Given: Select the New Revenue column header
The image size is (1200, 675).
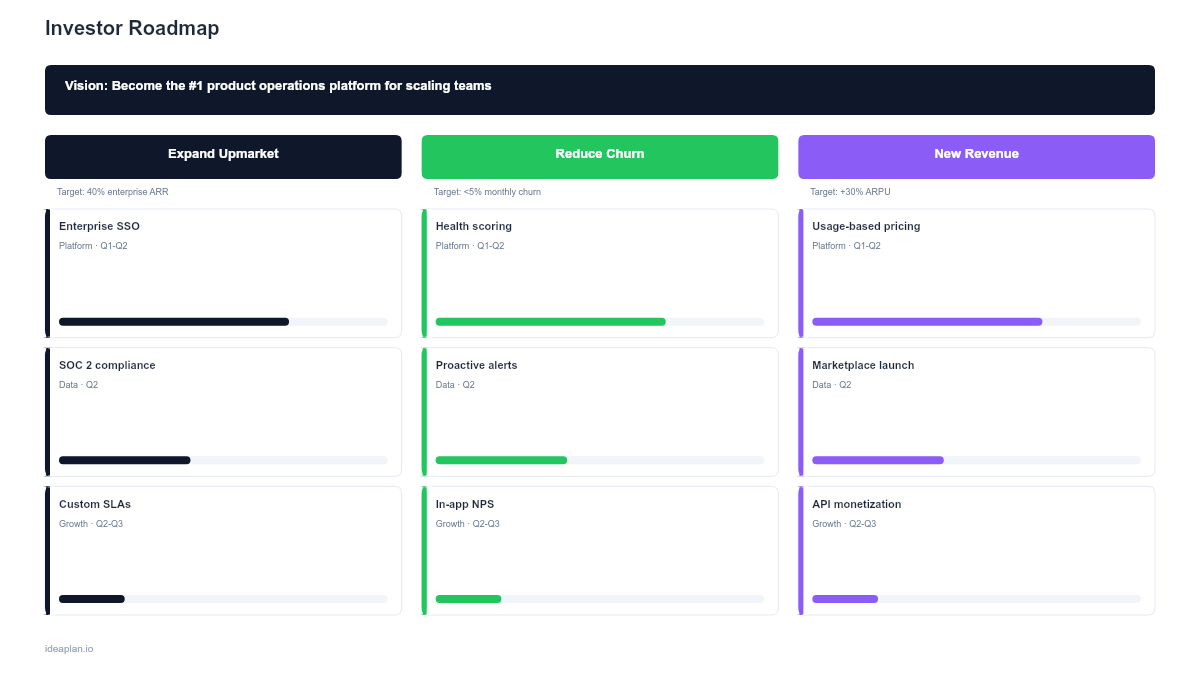Looking at the screenshot, I should (976, 156).
